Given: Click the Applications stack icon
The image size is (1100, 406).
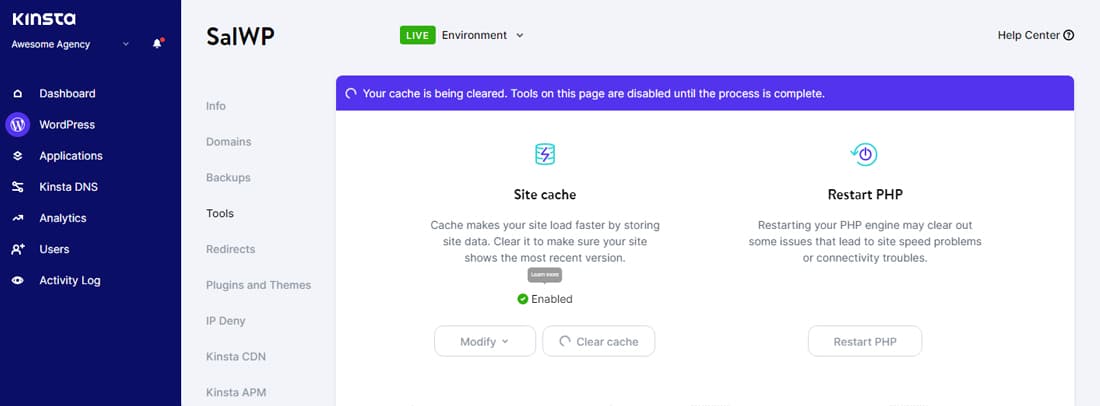Looking at the screenshot, I should click(x=17, y=156).
